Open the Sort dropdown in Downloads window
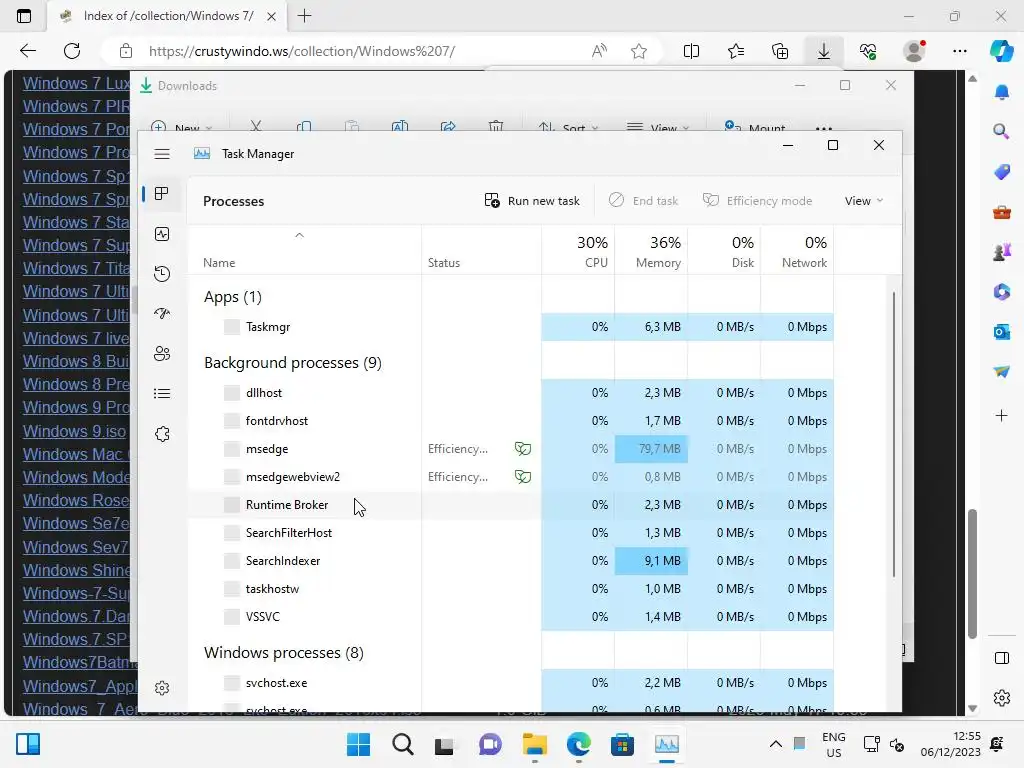Screen dimensions: 1024x768 pos(568,127)
